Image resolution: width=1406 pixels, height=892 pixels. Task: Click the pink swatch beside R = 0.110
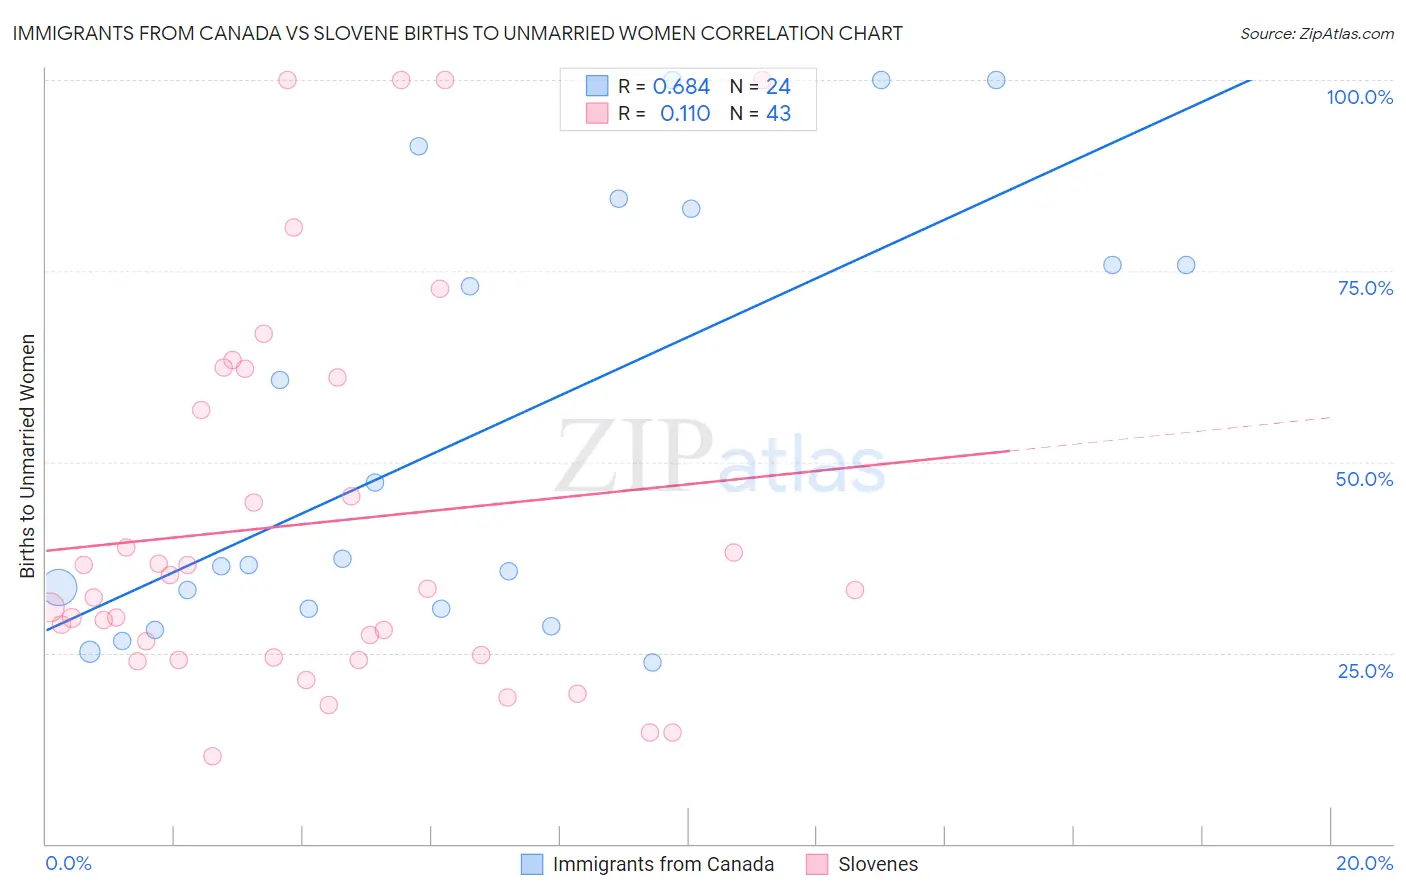[597, 113]
